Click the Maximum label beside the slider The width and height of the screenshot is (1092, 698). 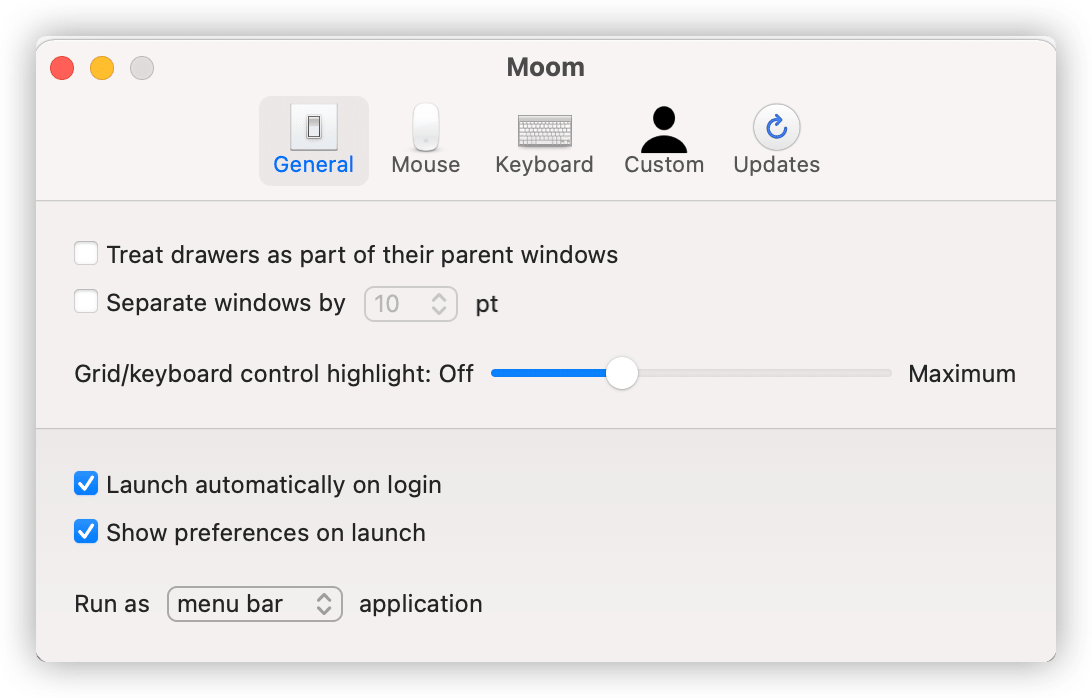pyautogui.click(x=962, y=374)
